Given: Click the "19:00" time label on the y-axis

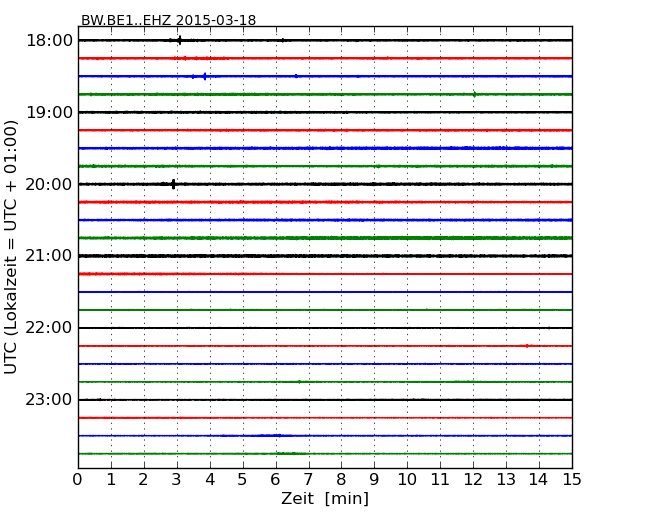Looking at the screenshot, I should 49,112.
